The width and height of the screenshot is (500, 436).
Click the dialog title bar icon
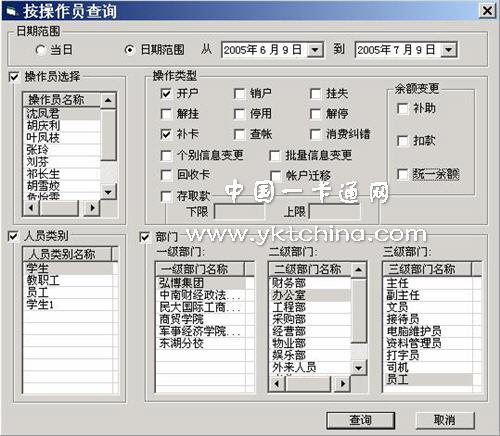[x=11, y=12]
